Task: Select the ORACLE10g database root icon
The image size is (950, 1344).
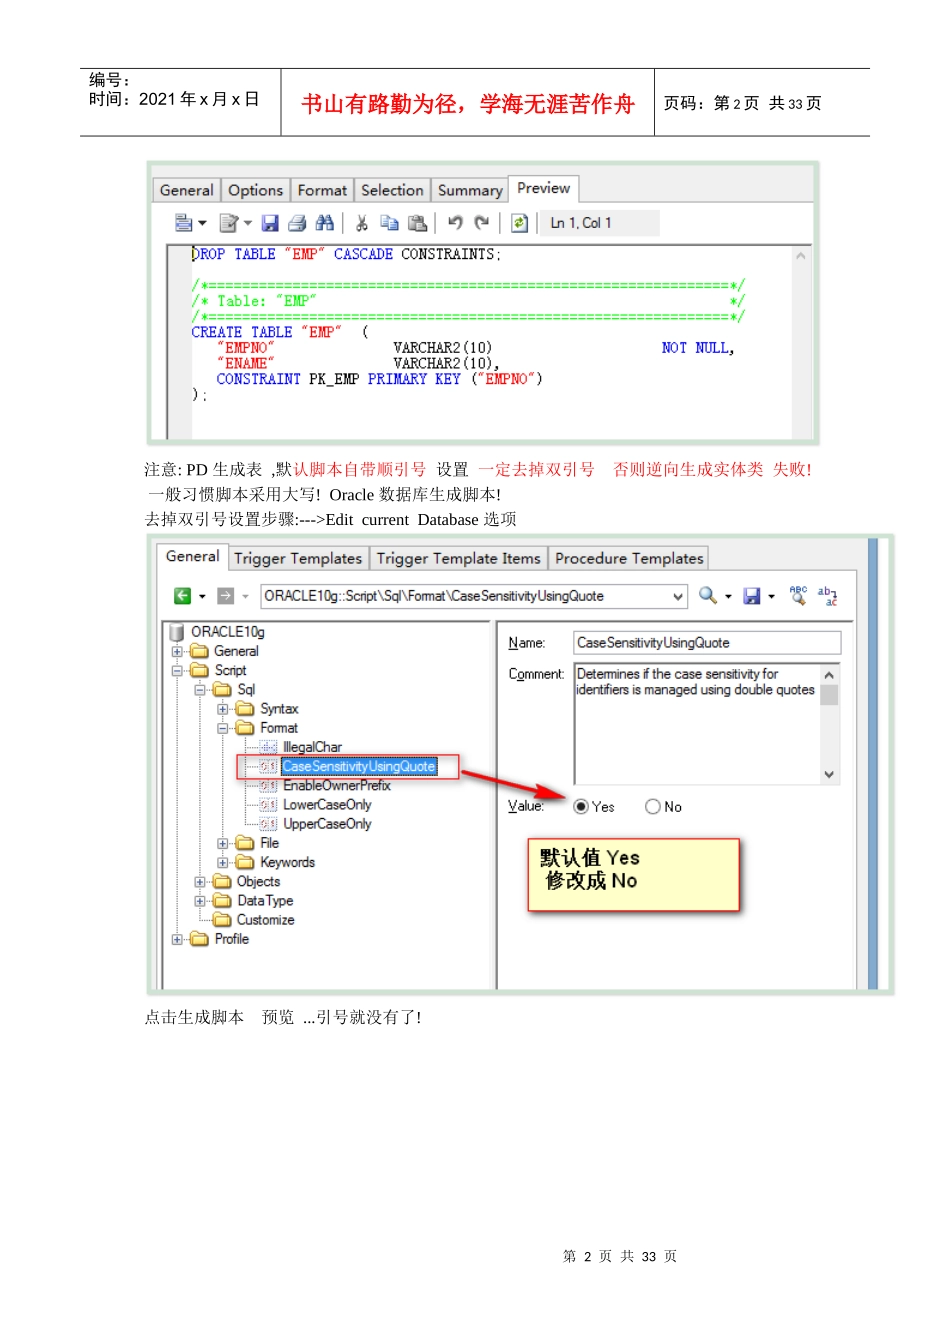Action: coord(177,632)
